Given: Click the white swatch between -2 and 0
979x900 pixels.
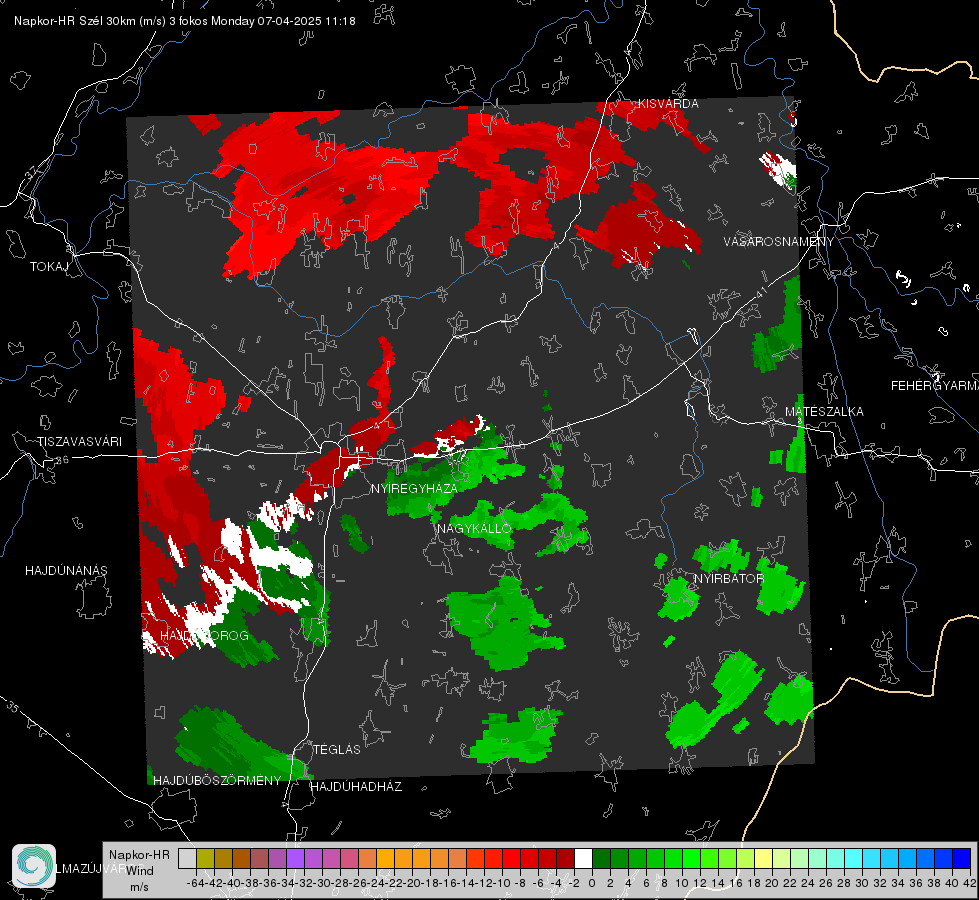Looking at the screenshot, I should pyautogui.click(x=583, y=858).
